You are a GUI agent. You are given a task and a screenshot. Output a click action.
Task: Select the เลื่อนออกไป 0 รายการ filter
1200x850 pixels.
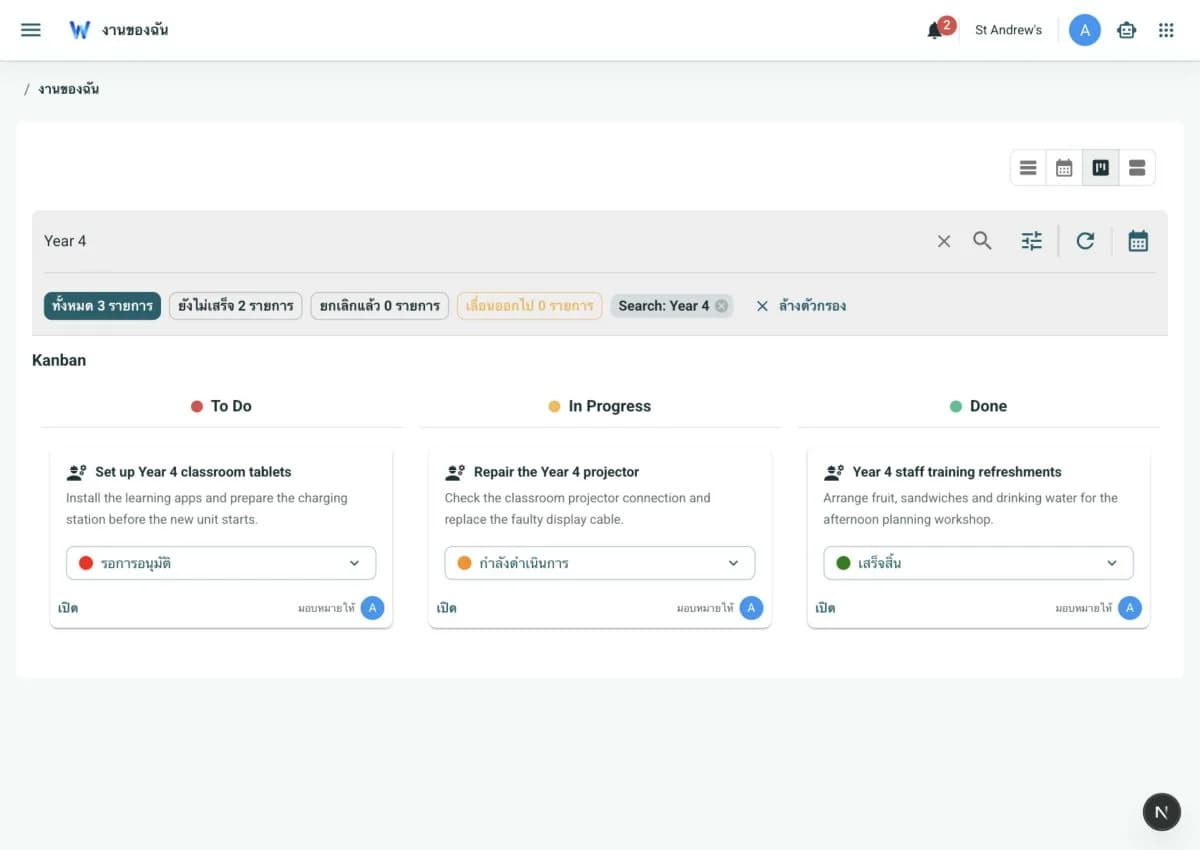530,306
